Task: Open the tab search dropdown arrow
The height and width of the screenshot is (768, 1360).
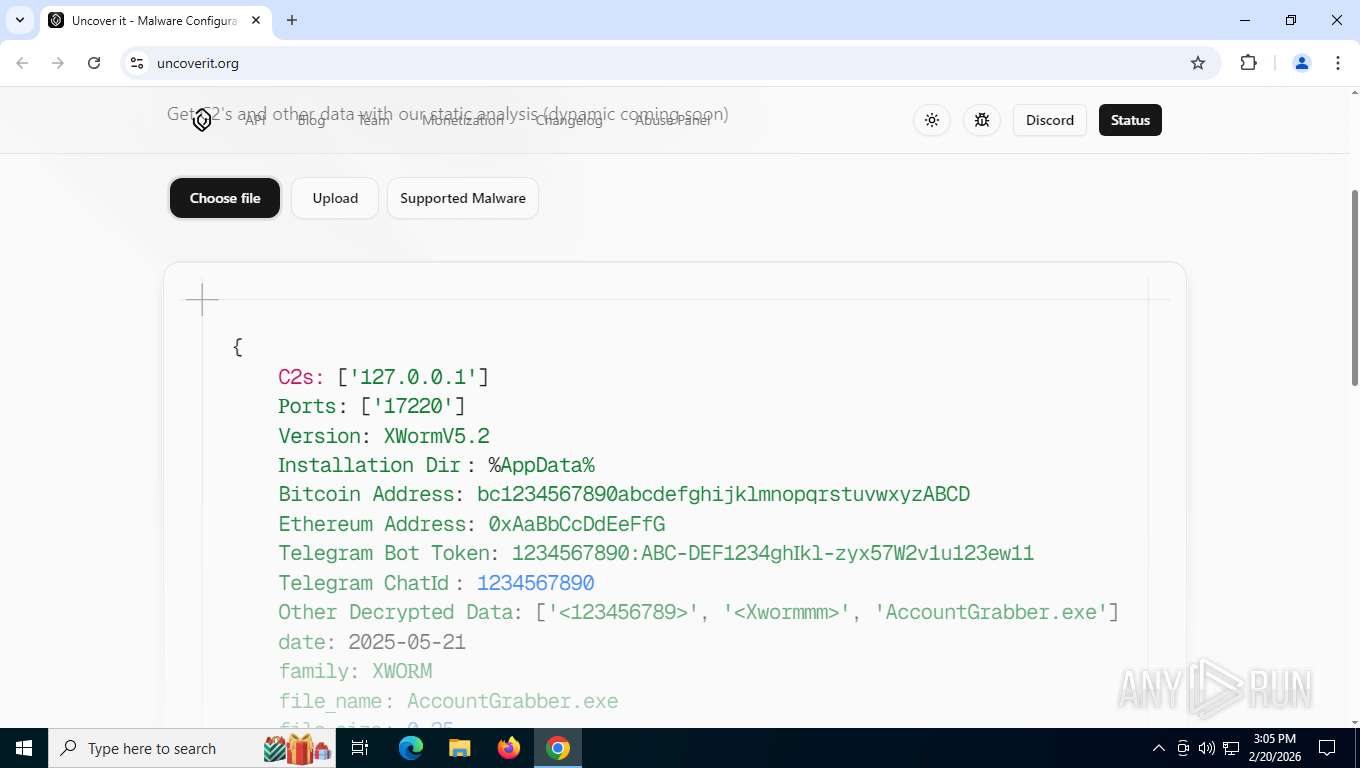Action: pos(19,20)
